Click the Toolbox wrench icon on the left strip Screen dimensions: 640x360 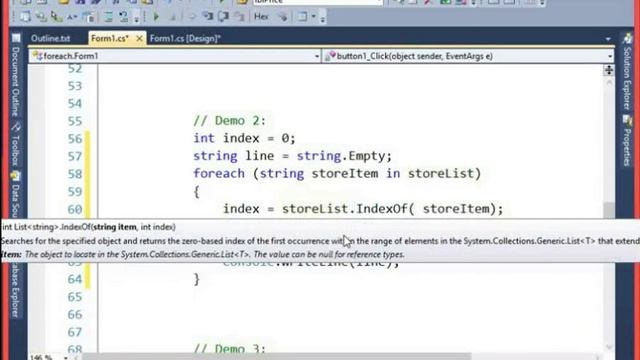point(16,127)
